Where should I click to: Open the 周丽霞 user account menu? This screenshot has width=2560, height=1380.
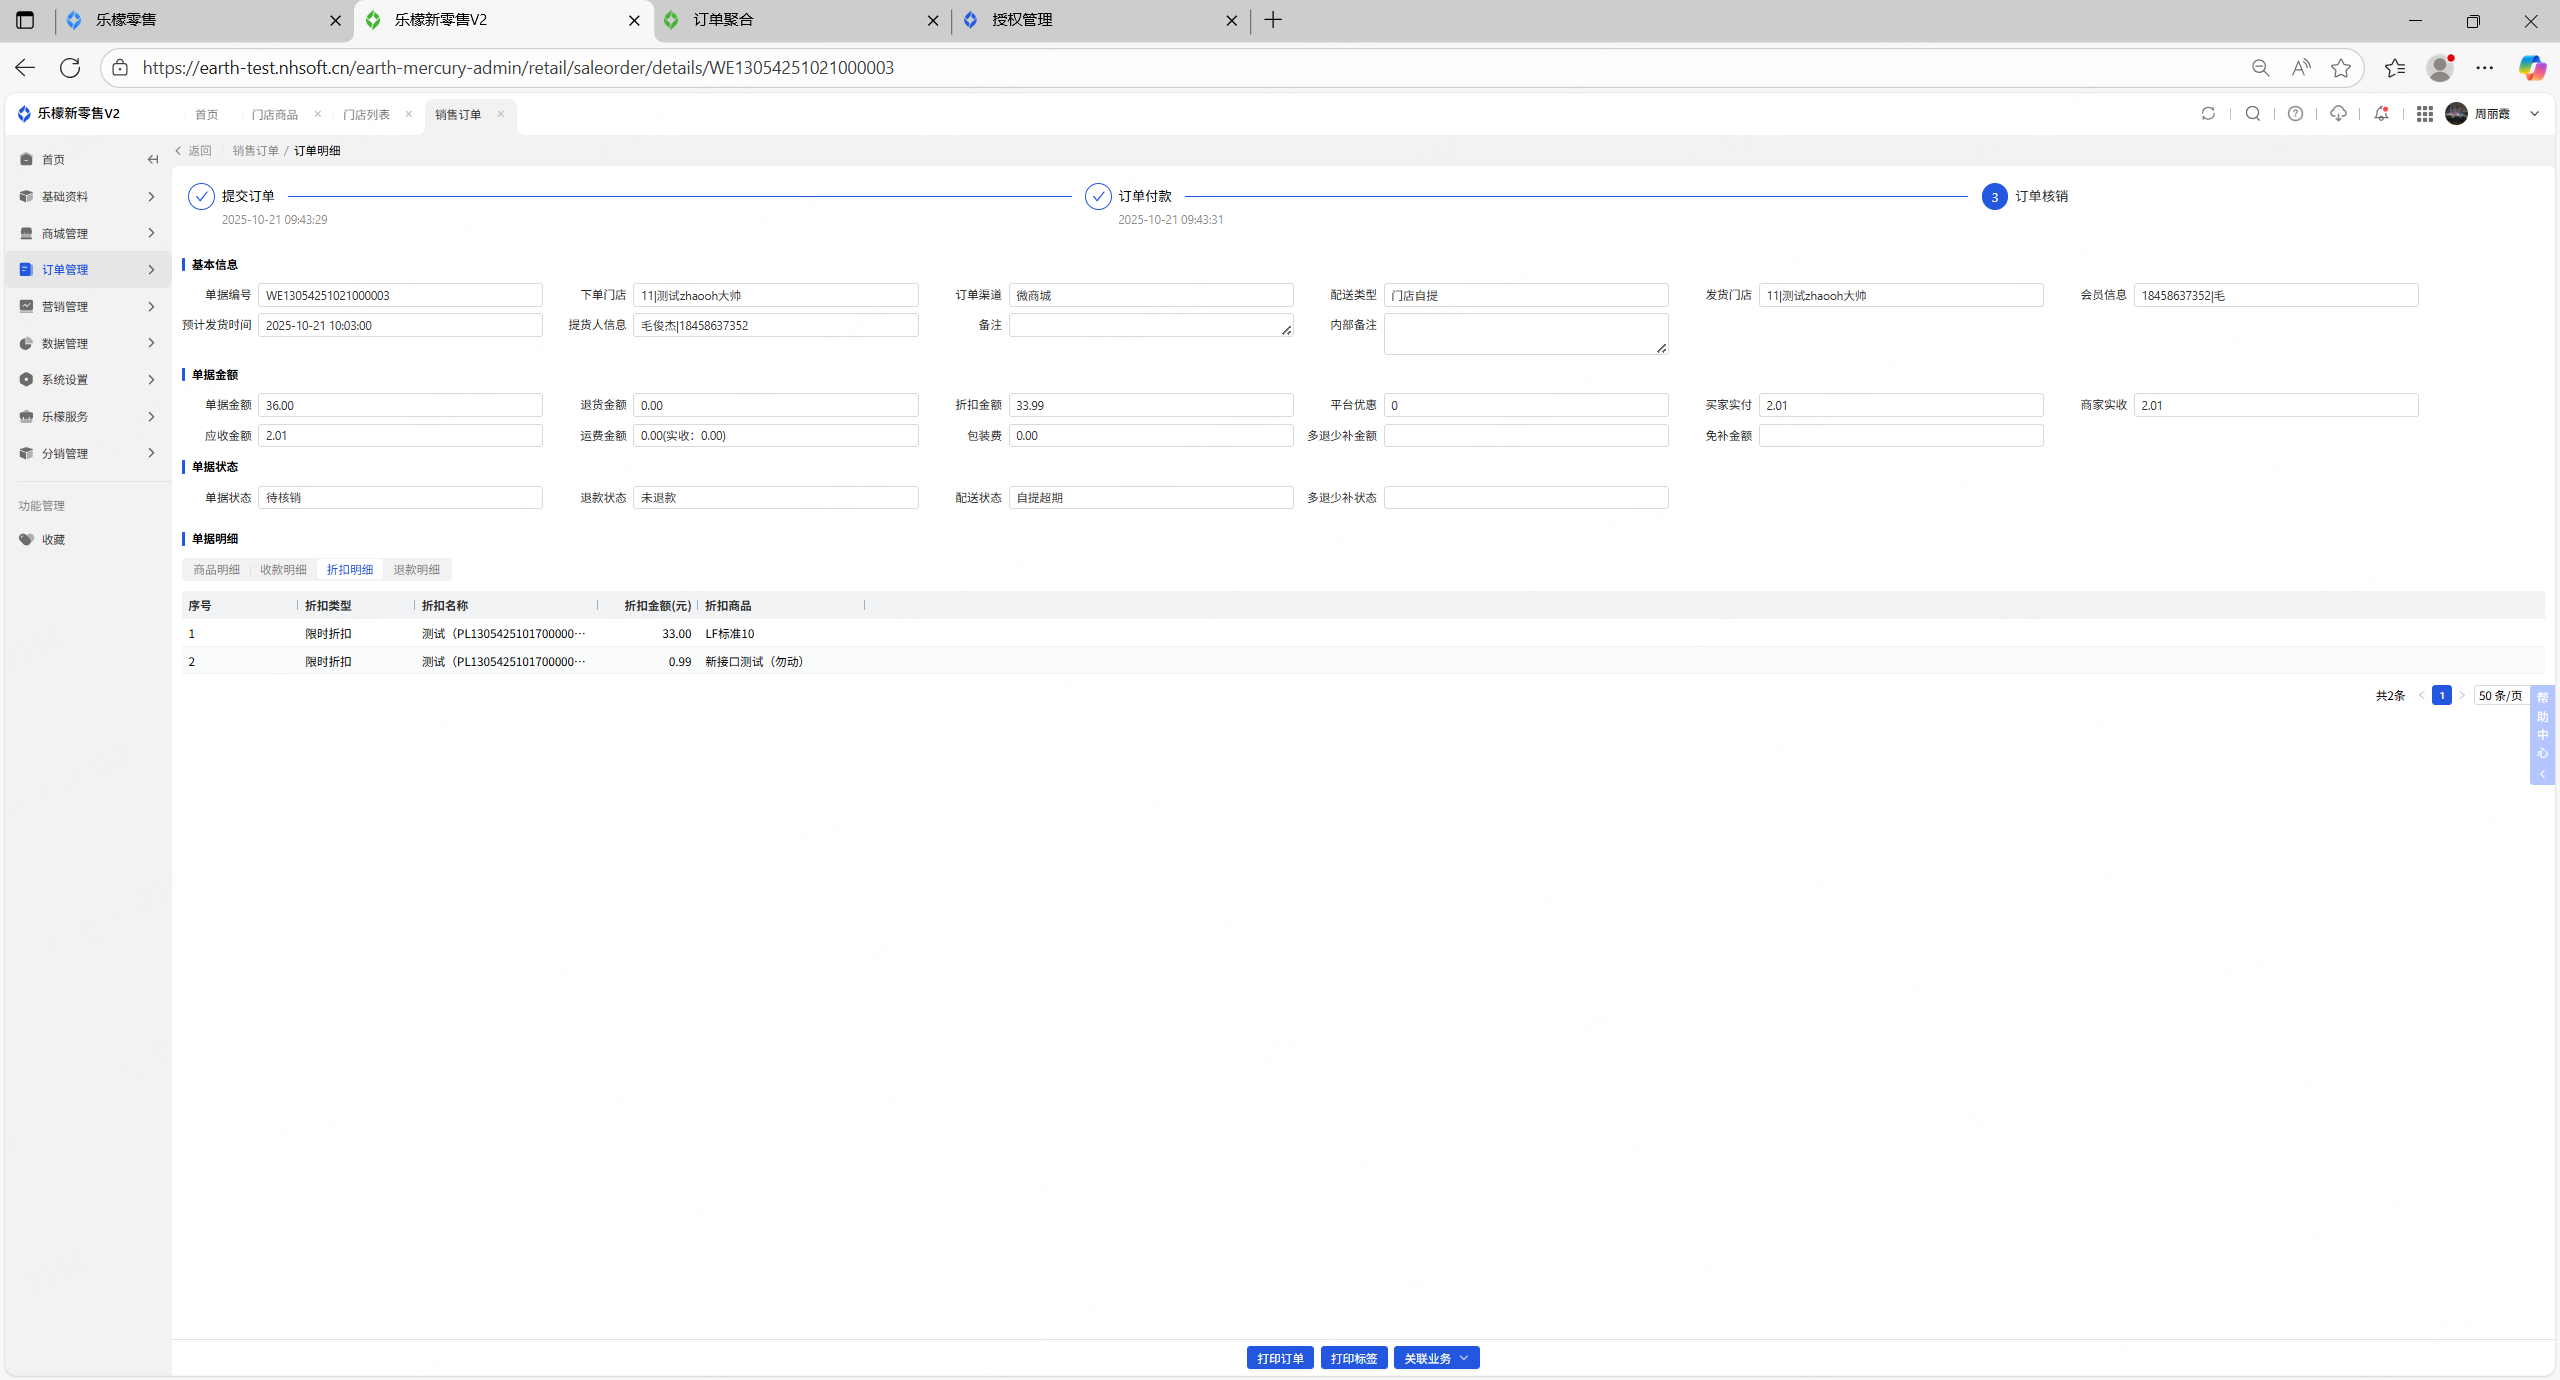pos(2492,114)
